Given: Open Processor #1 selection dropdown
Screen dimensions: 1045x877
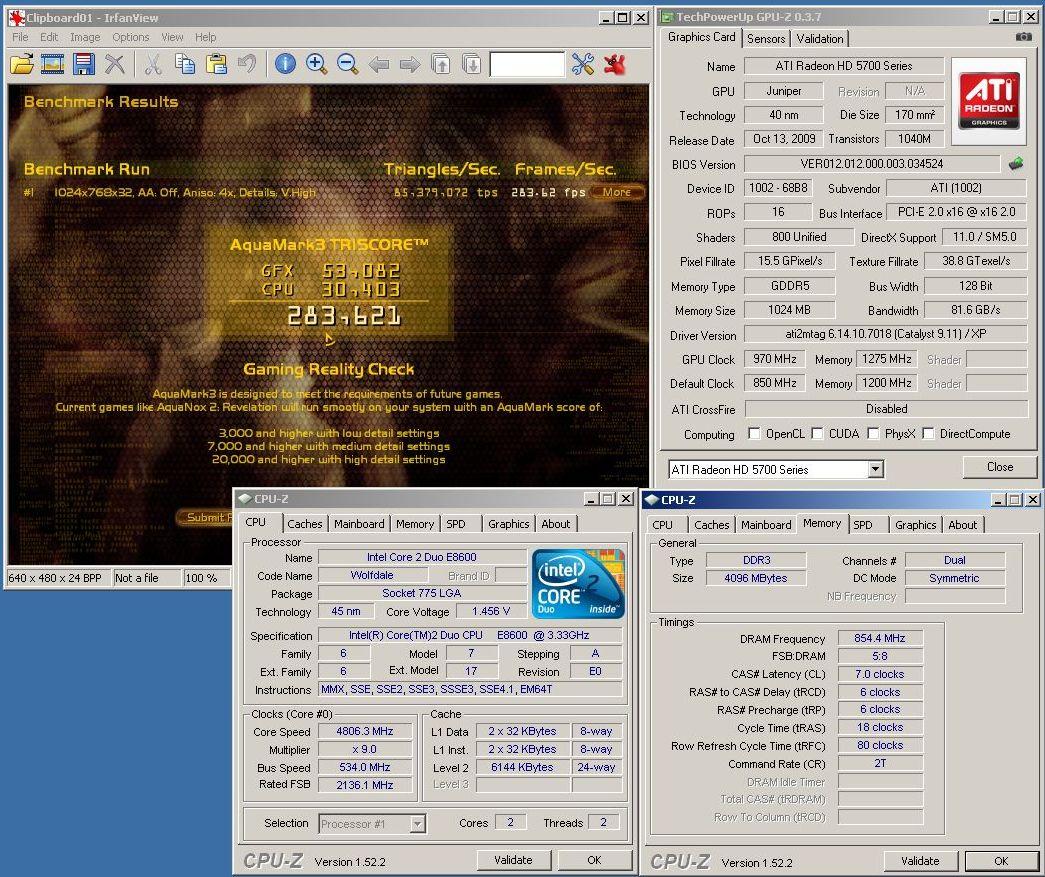Looking at the screenshot, I should coord(417,824).
